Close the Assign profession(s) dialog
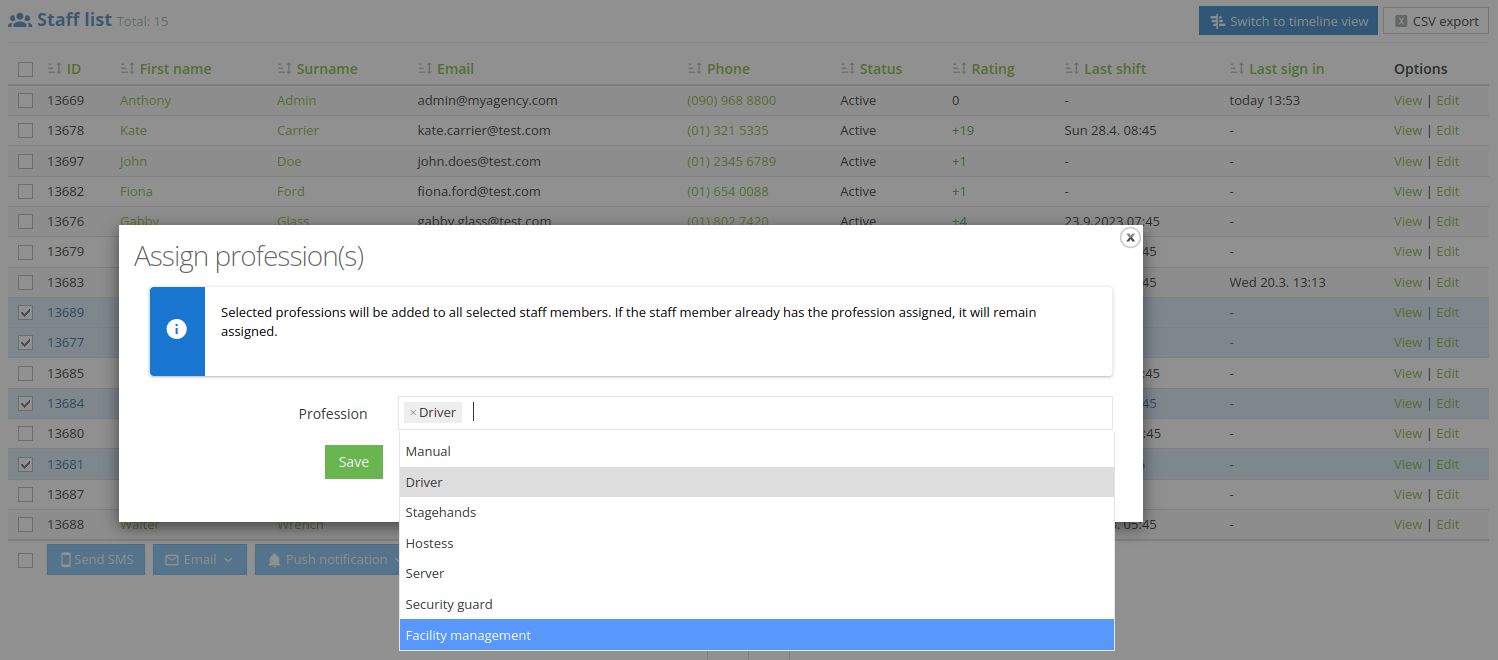The height and width of the screenshot is (660, 1498). (x=1130, y=238)
